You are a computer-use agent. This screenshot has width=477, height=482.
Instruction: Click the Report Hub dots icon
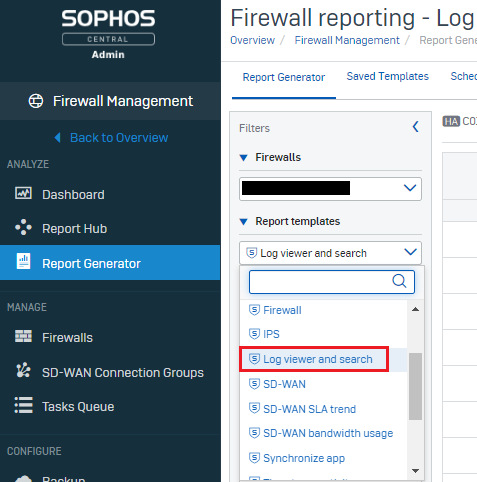23,227
